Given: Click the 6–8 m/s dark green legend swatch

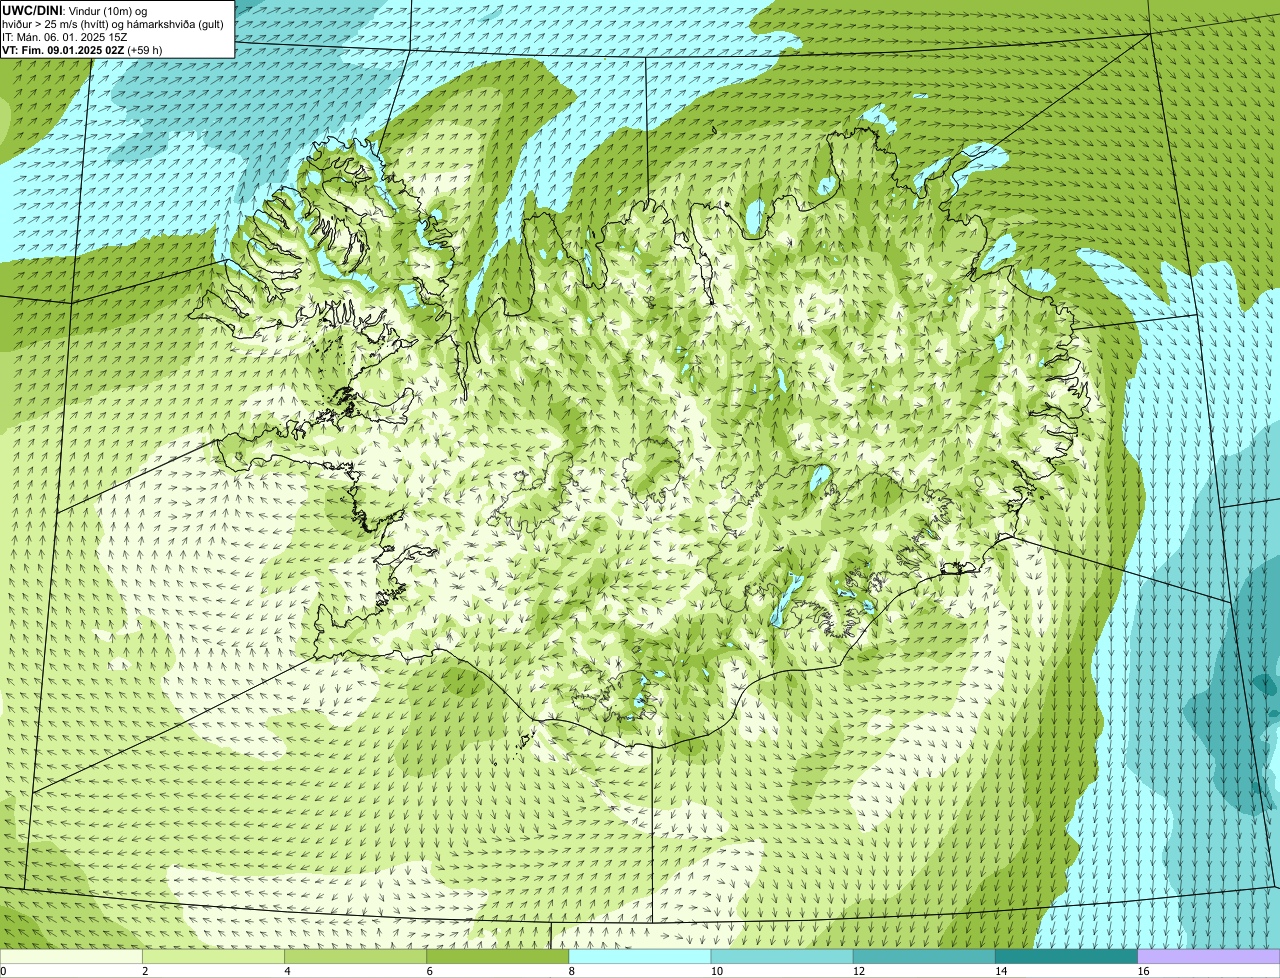Looking at the screenshot, I should 498,957.
